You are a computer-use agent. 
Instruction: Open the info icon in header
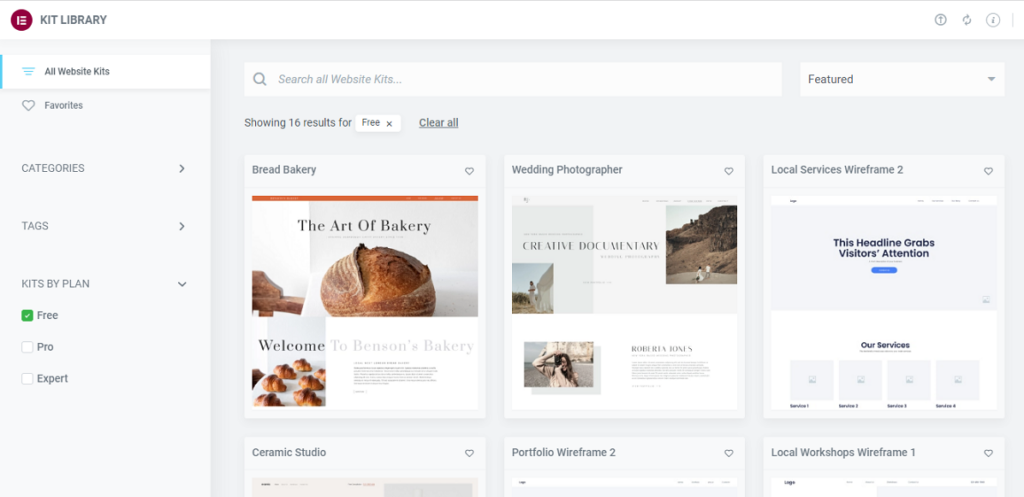pyautogui.click(x=993, y=20)
